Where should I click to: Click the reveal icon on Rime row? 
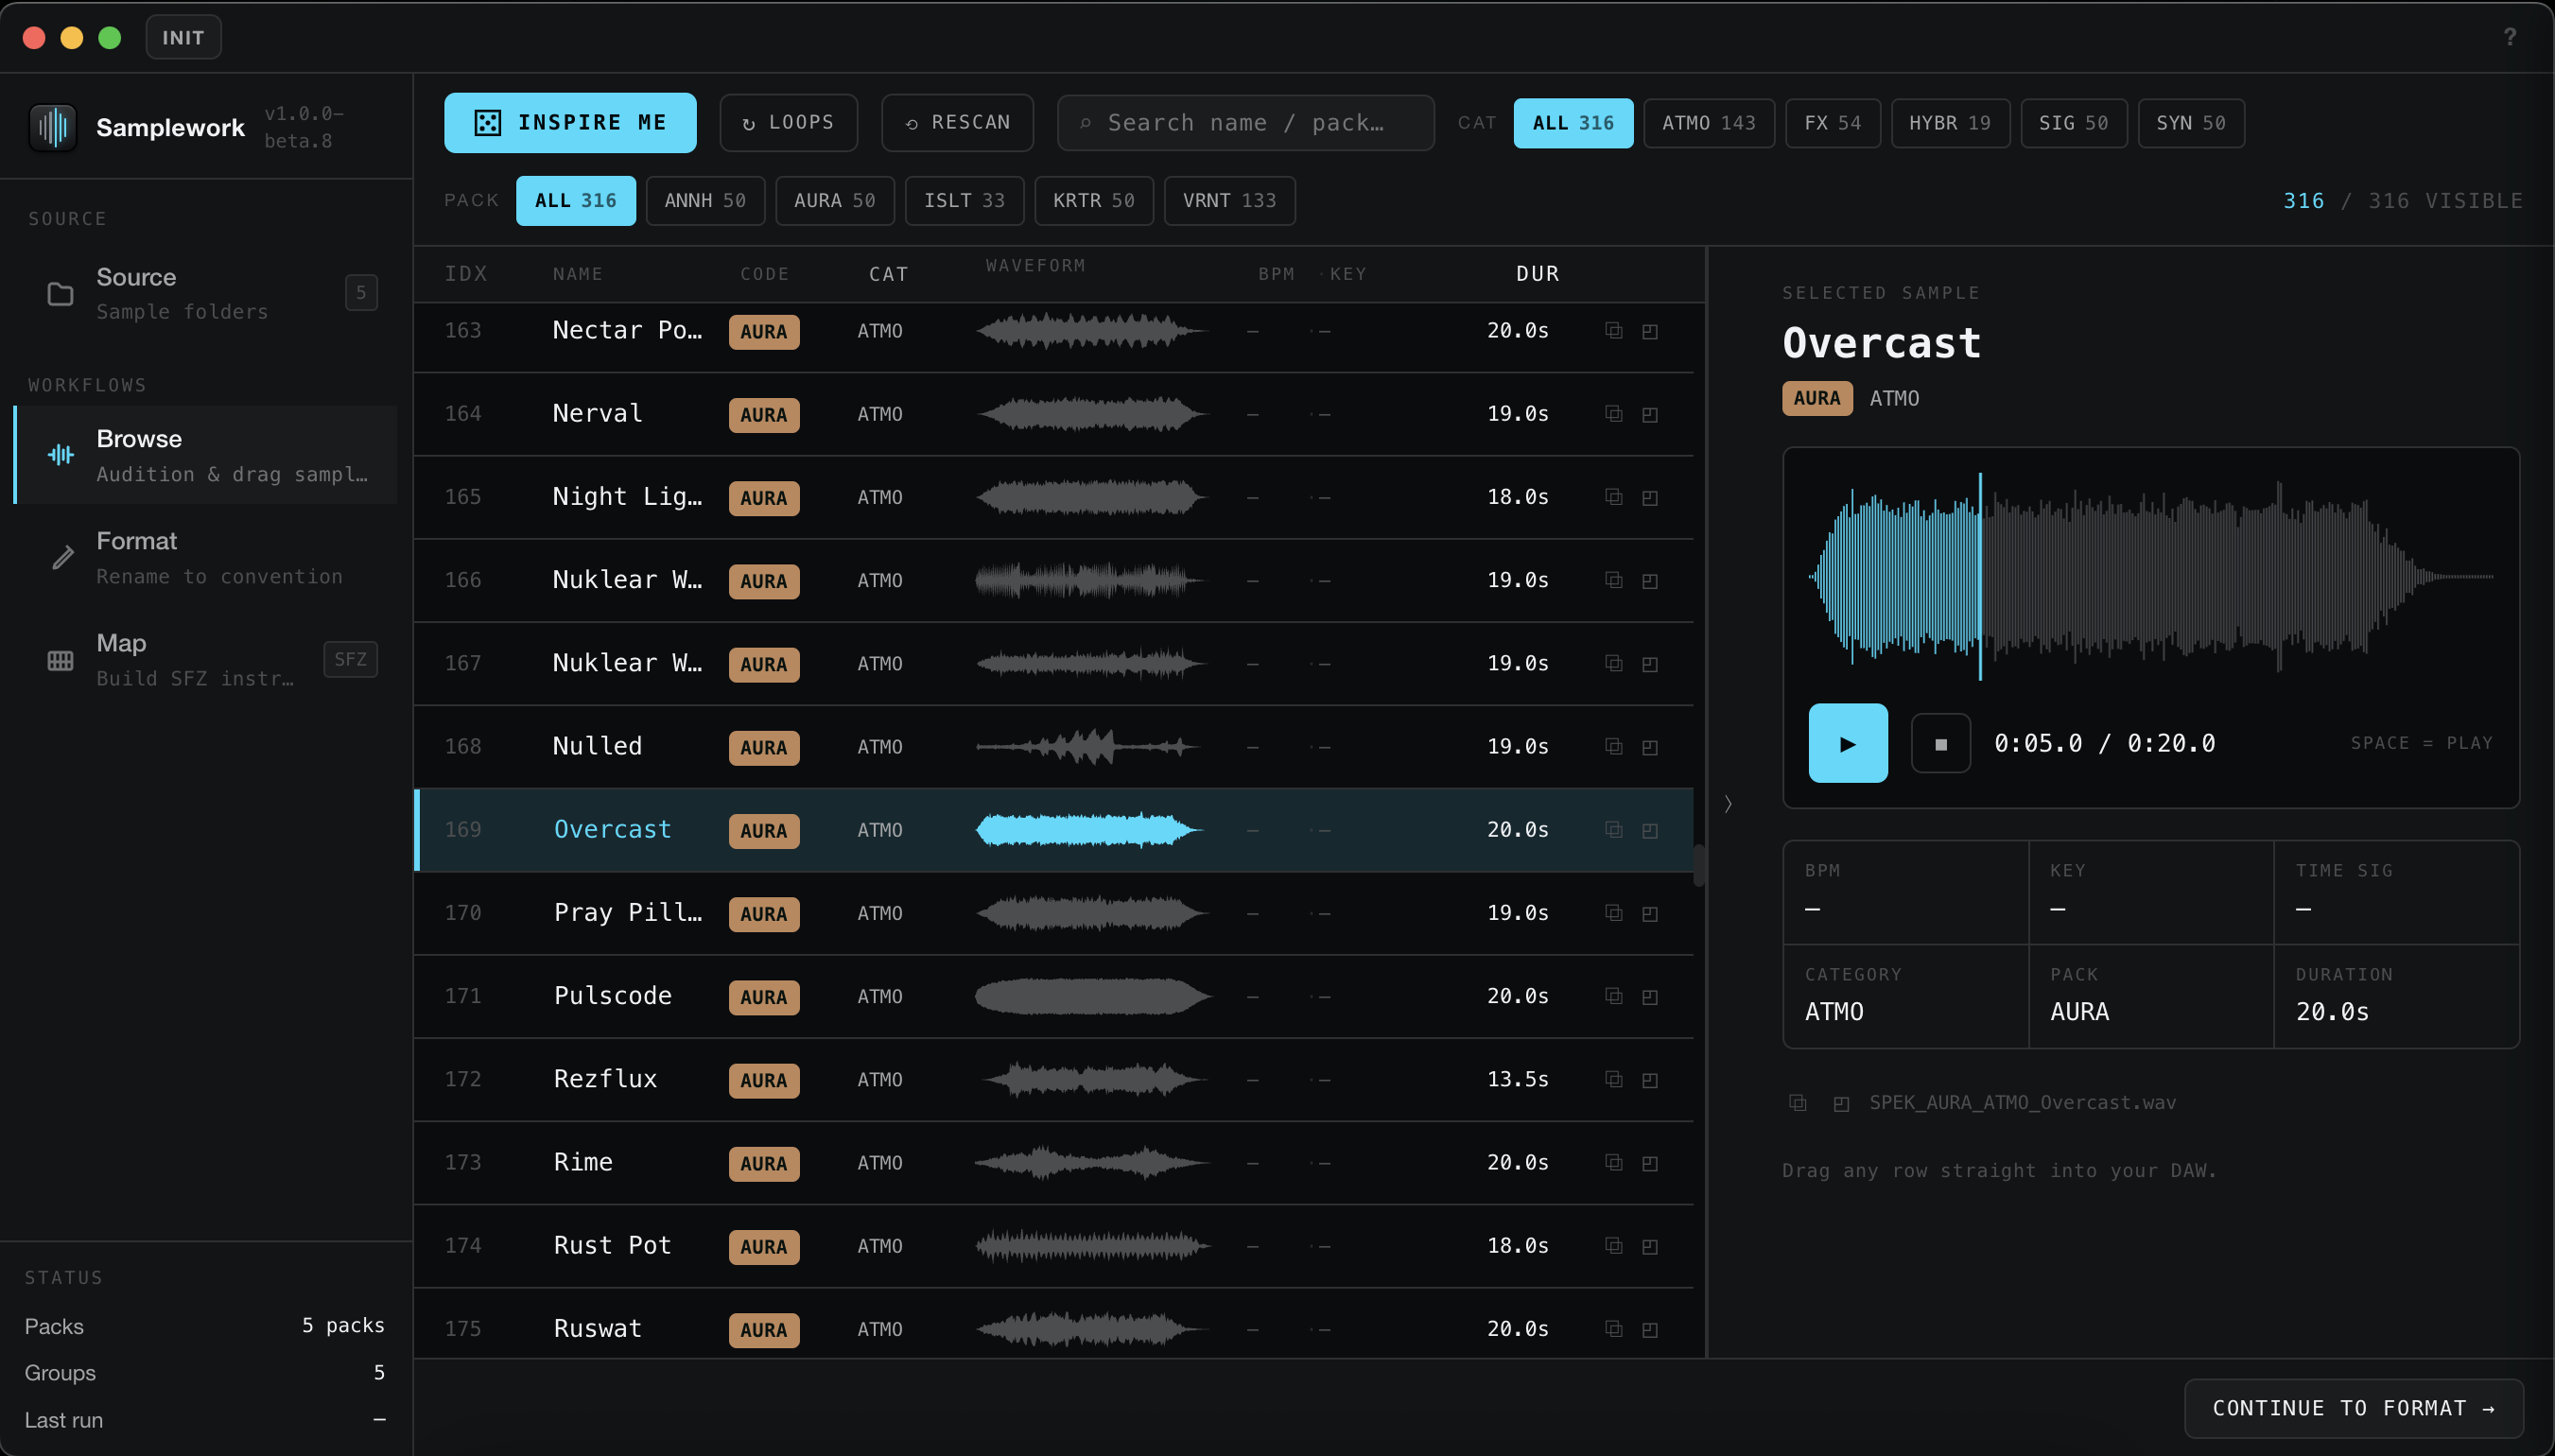[x=1650, y=1162]
